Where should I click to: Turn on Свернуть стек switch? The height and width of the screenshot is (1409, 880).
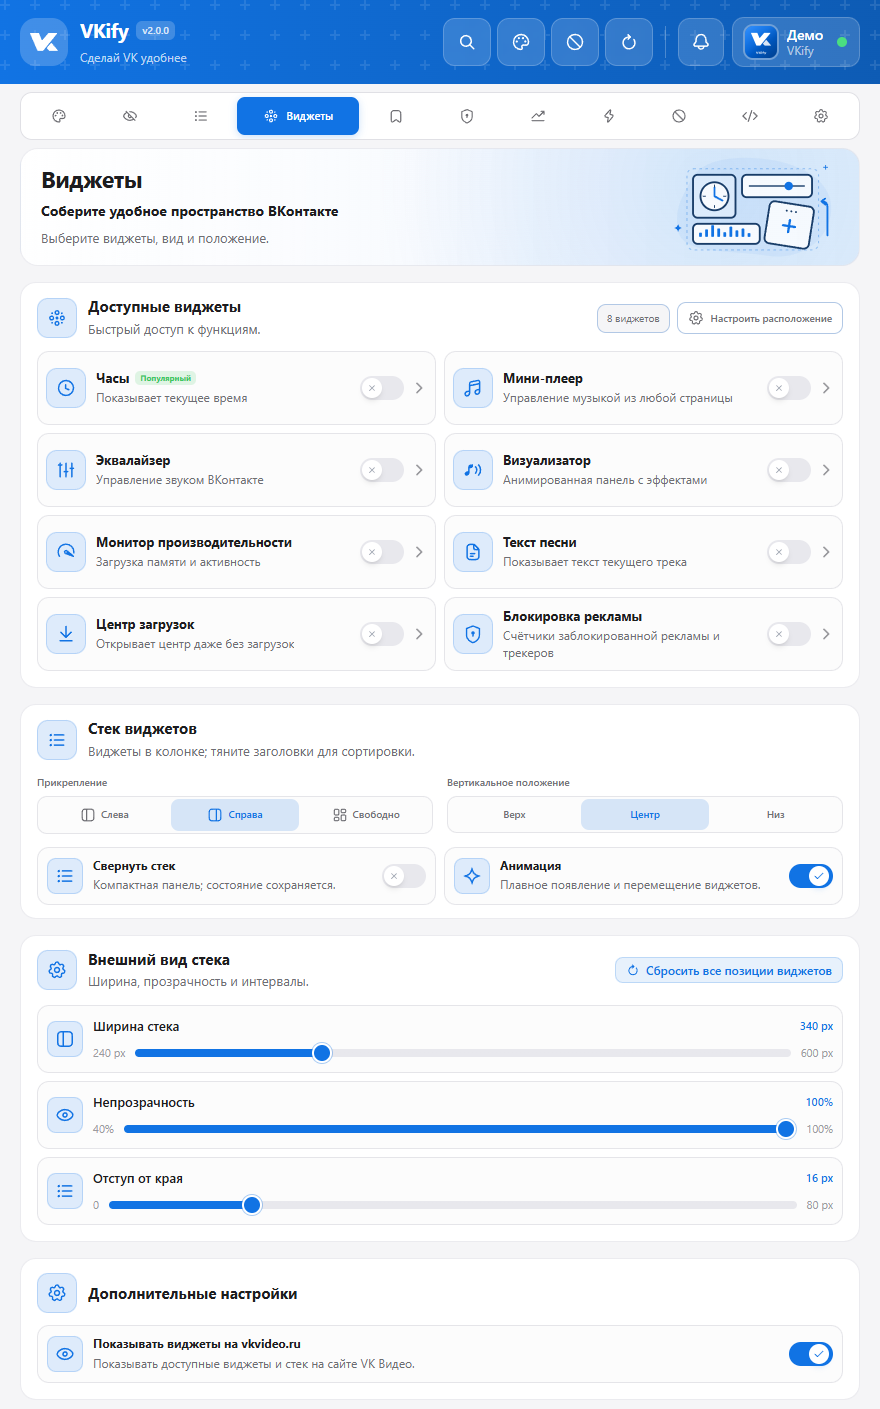pyautogui.click(x=404, y=876)
